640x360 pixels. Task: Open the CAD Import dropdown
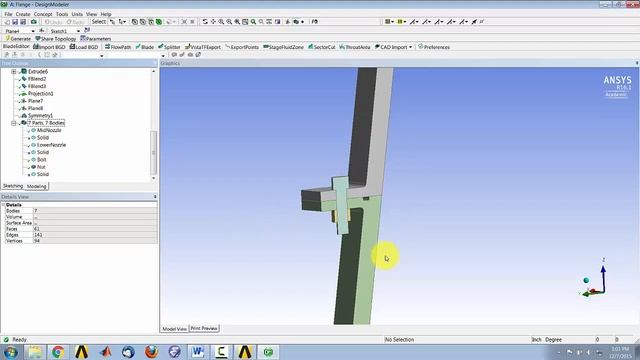click(x=393, y=47)
